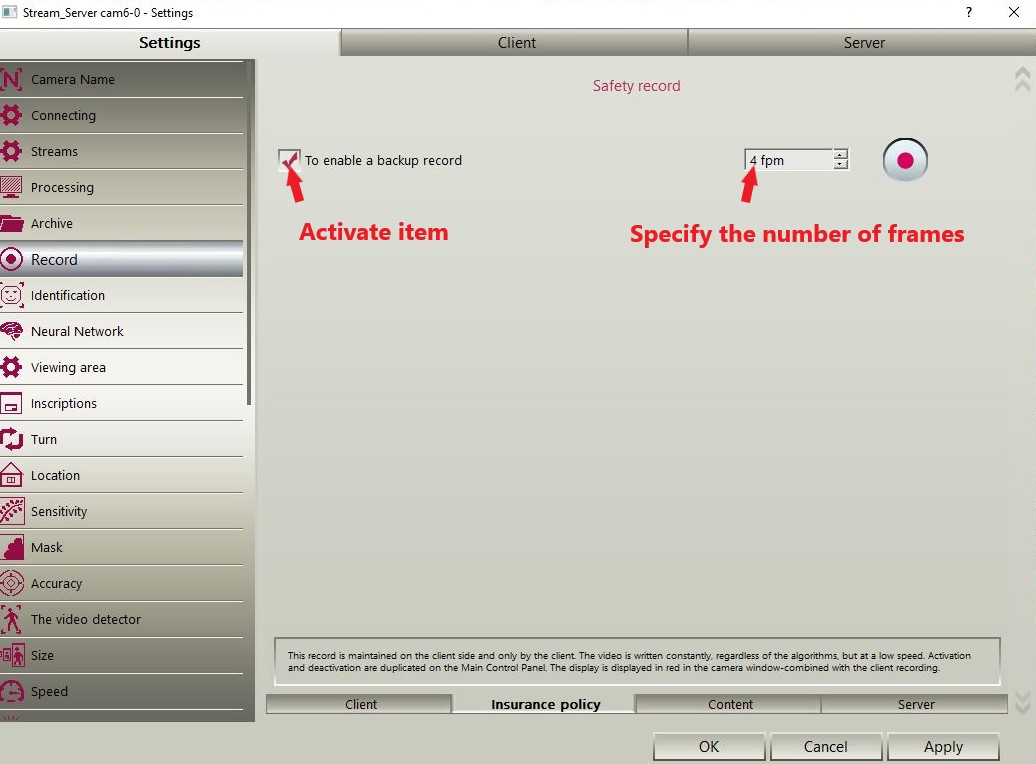
Task: Click the Viewing area gear icon
Action: (11, 367)
